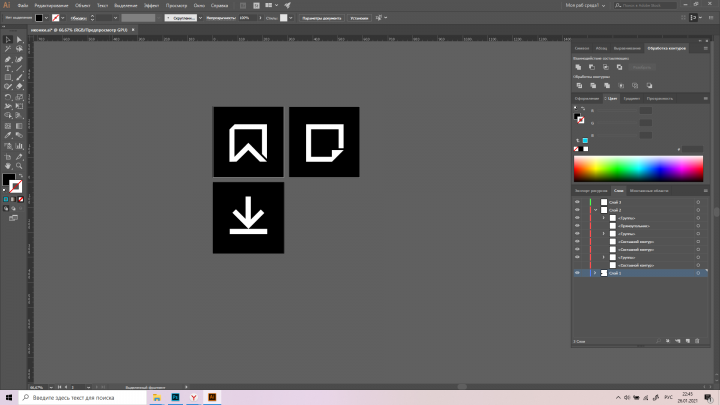
Task: Choose the Lasso tool
Action: pos(19,49)
